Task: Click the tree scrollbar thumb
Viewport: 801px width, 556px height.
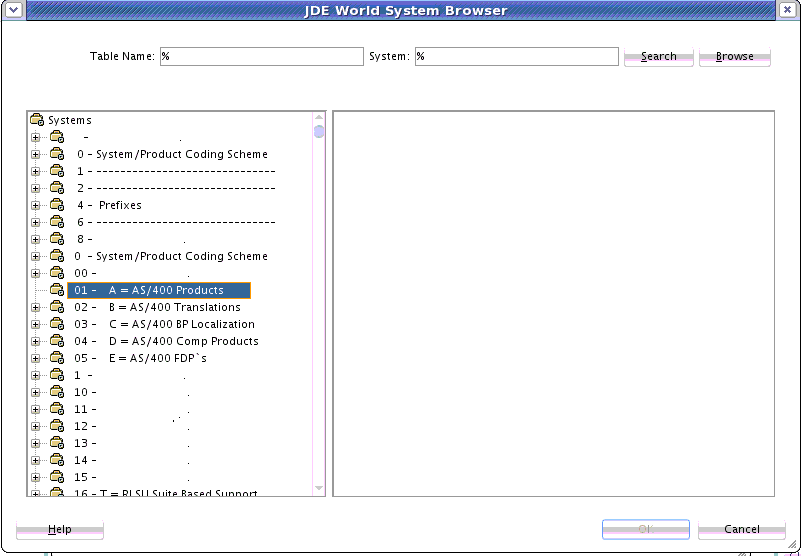Action: pyautogui.click(x=319, y=132)
